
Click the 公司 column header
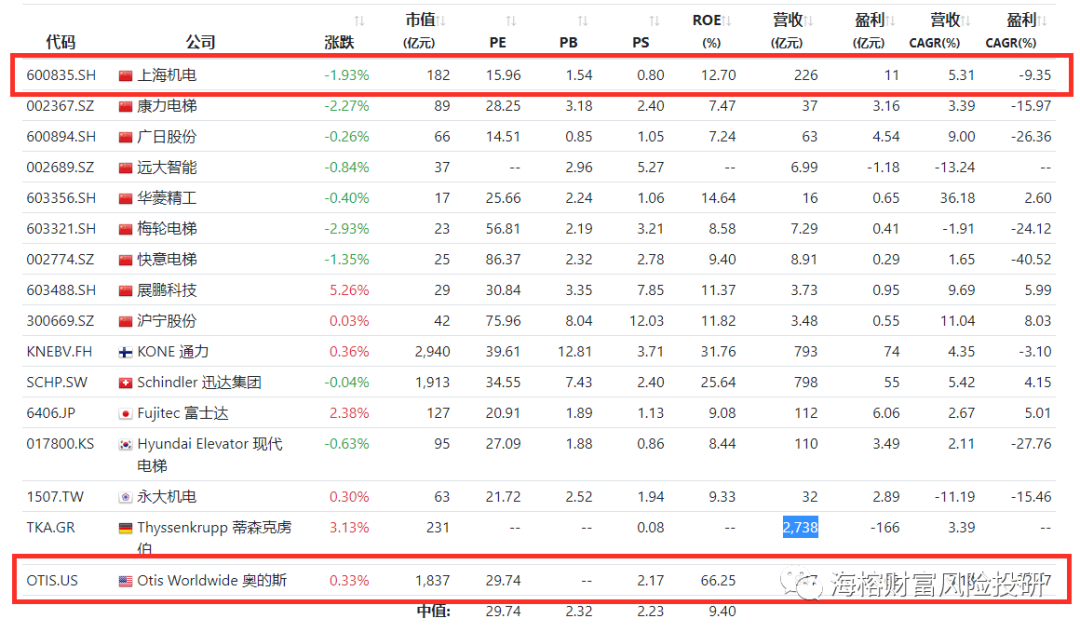[200, 43]
